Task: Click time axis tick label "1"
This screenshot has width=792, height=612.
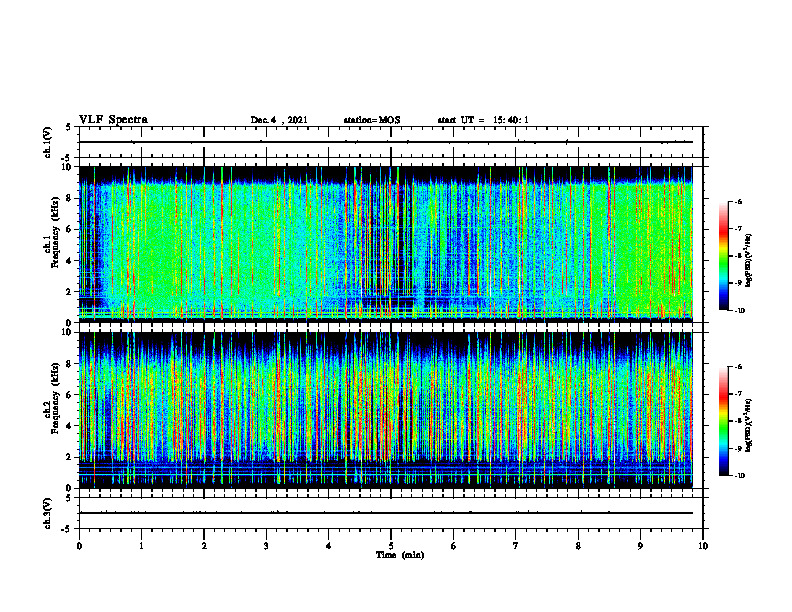Action: [141, 546]
